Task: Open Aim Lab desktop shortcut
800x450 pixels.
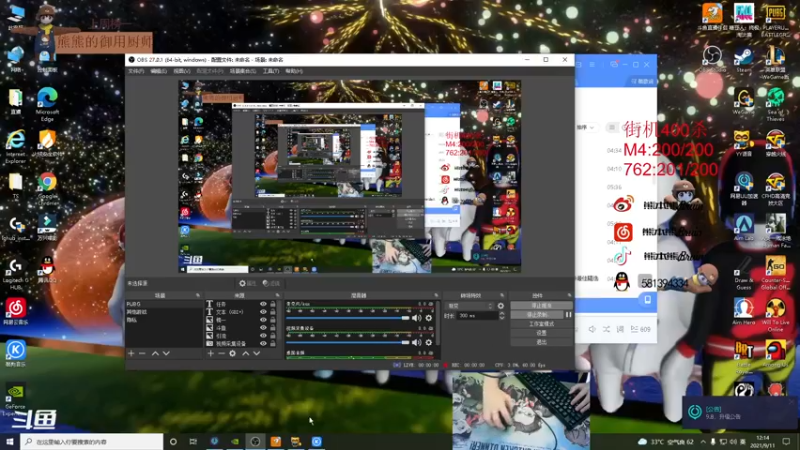Action: tap(743, 227)
